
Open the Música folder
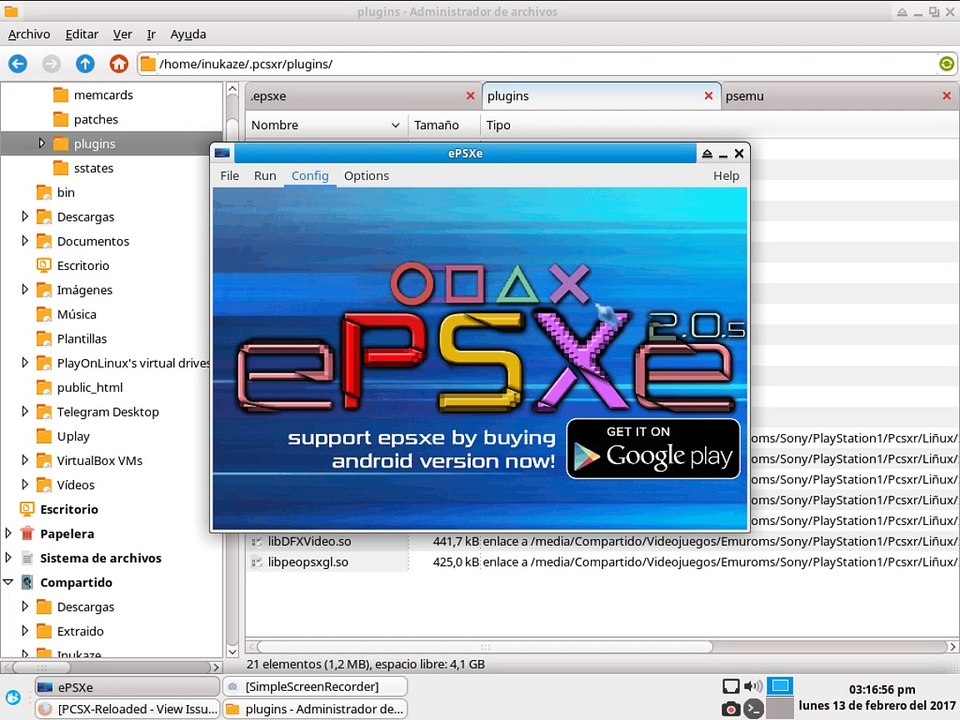pos(77,314)
